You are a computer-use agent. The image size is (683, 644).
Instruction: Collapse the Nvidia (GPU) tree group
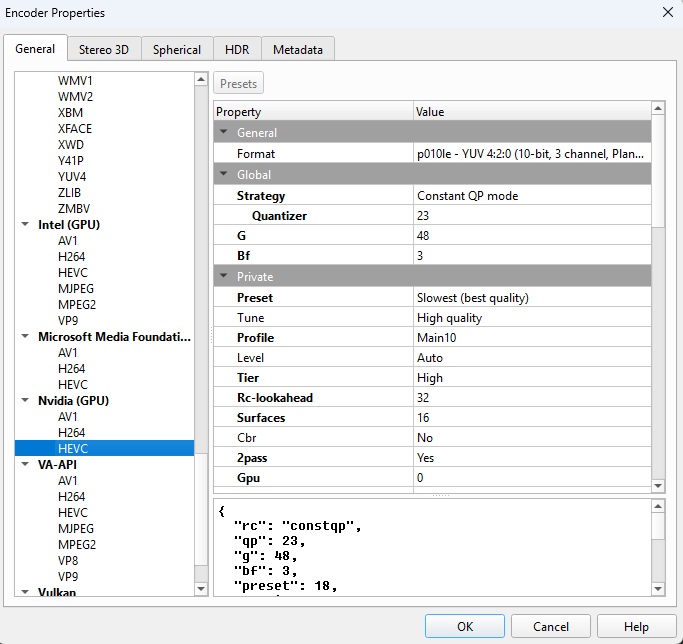tap(26, 401)
